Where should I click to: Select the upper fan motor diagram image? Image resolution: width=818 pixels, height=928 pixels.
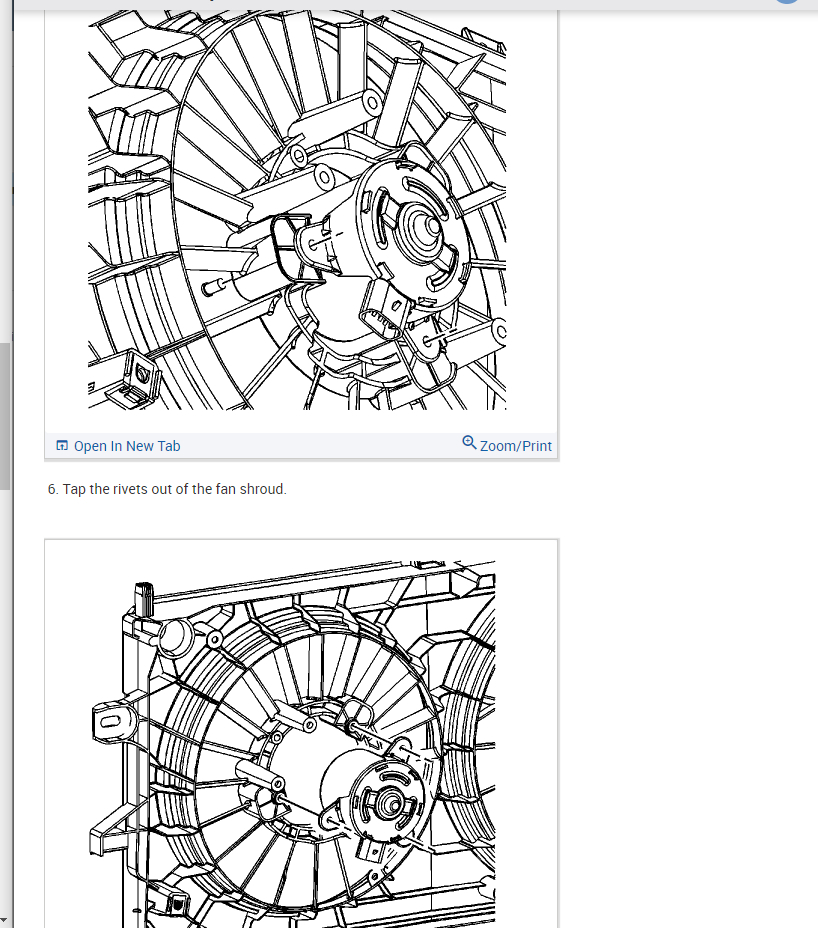(297, 210)
